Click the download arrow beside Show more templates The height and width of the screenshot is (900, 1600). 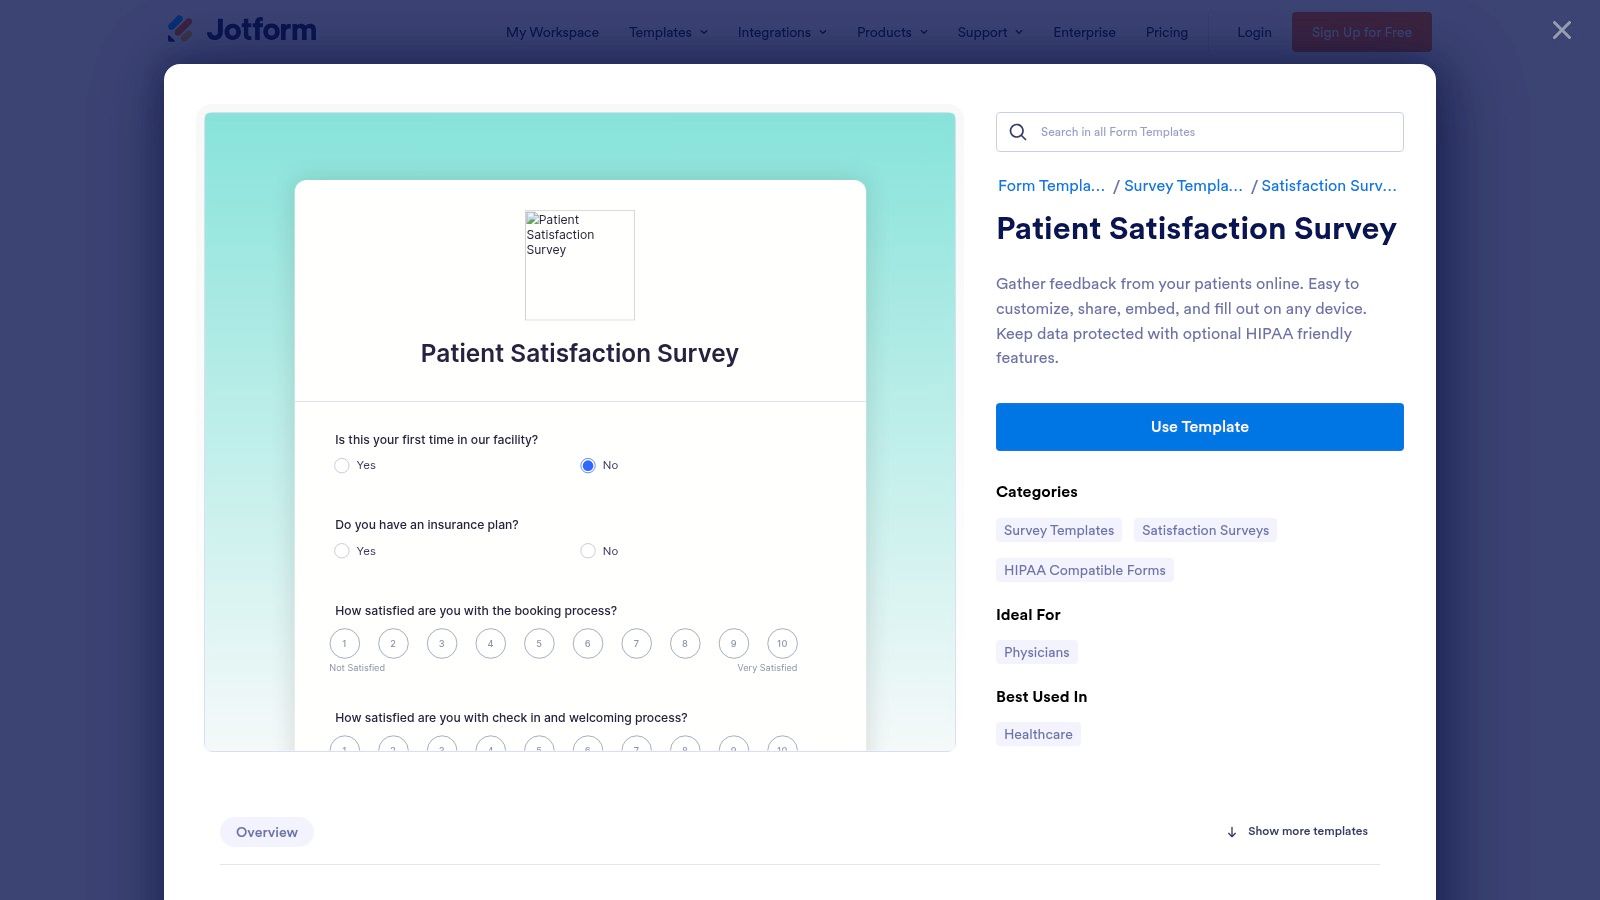[x=1231, y=831]
